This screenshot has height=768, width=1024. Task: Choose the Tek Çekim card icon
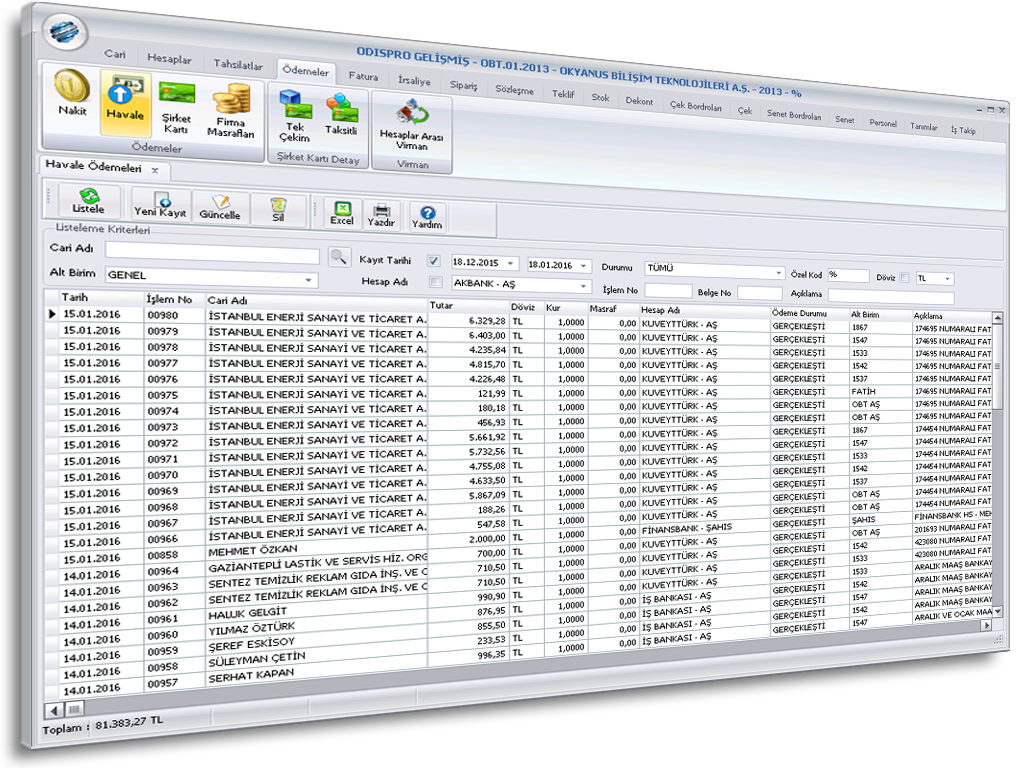coord(295,116)
